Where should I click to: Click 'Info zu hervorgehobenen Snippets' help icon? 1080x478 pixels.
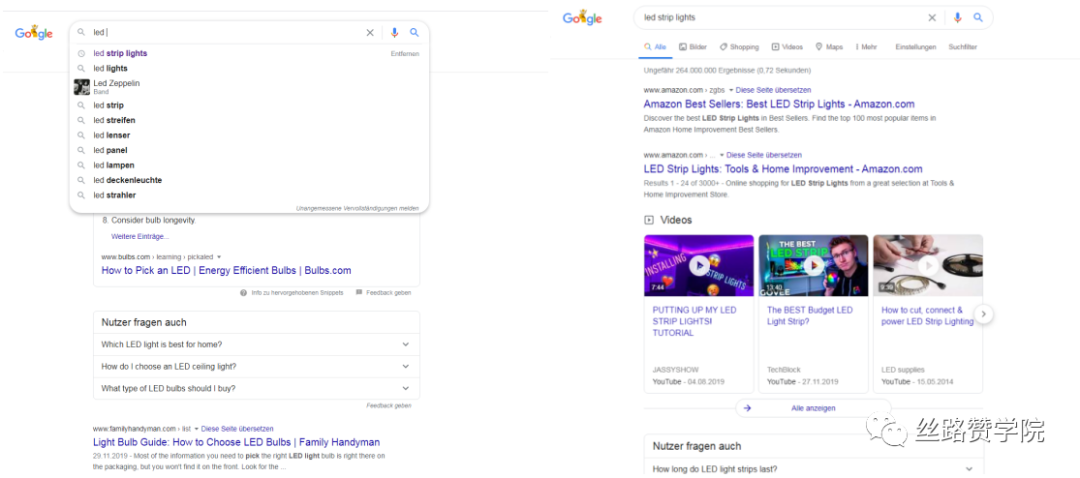pos(243,293)
